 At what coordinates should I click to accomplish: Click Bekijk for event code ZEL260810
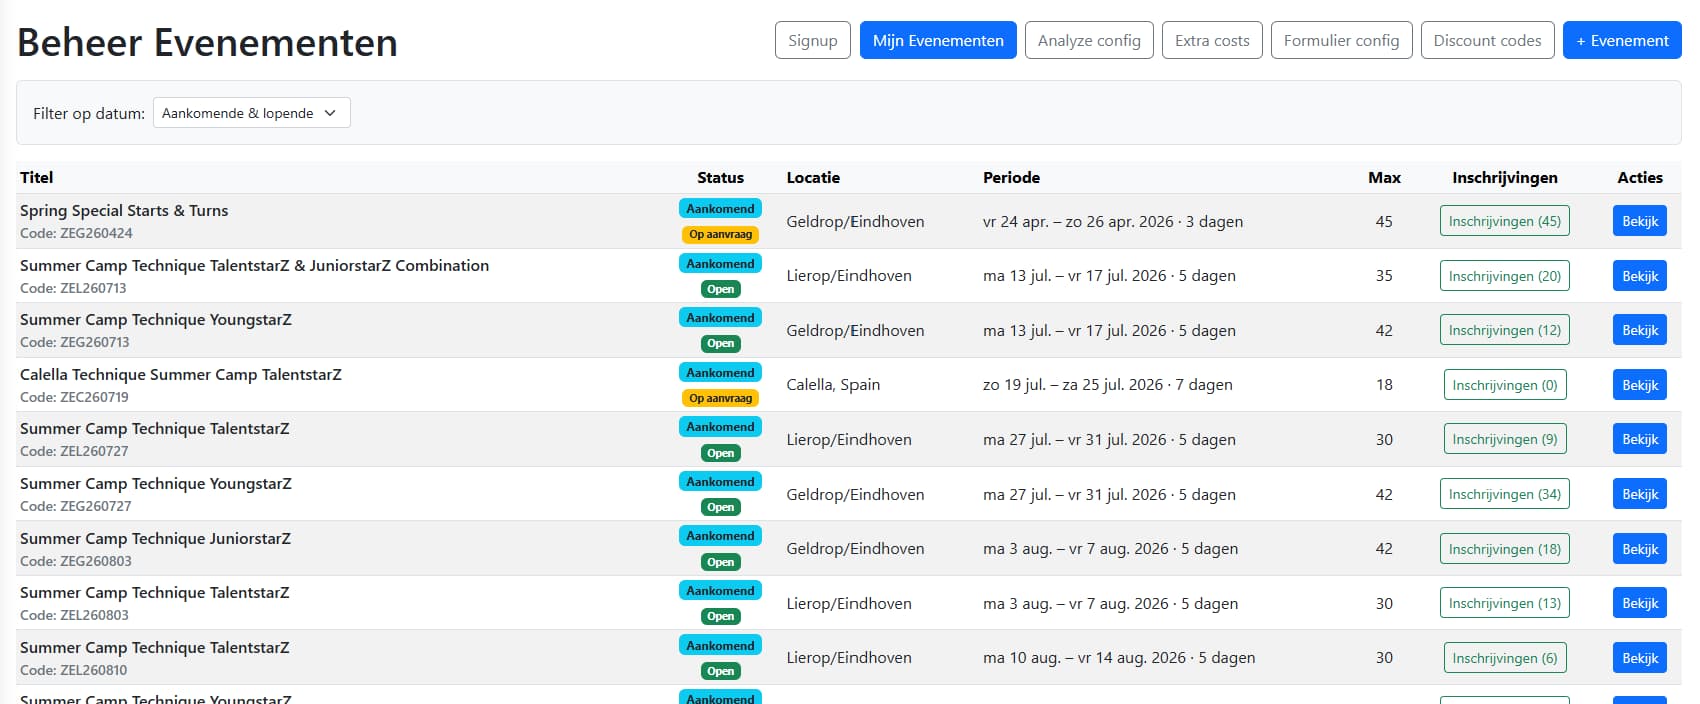1639,658
